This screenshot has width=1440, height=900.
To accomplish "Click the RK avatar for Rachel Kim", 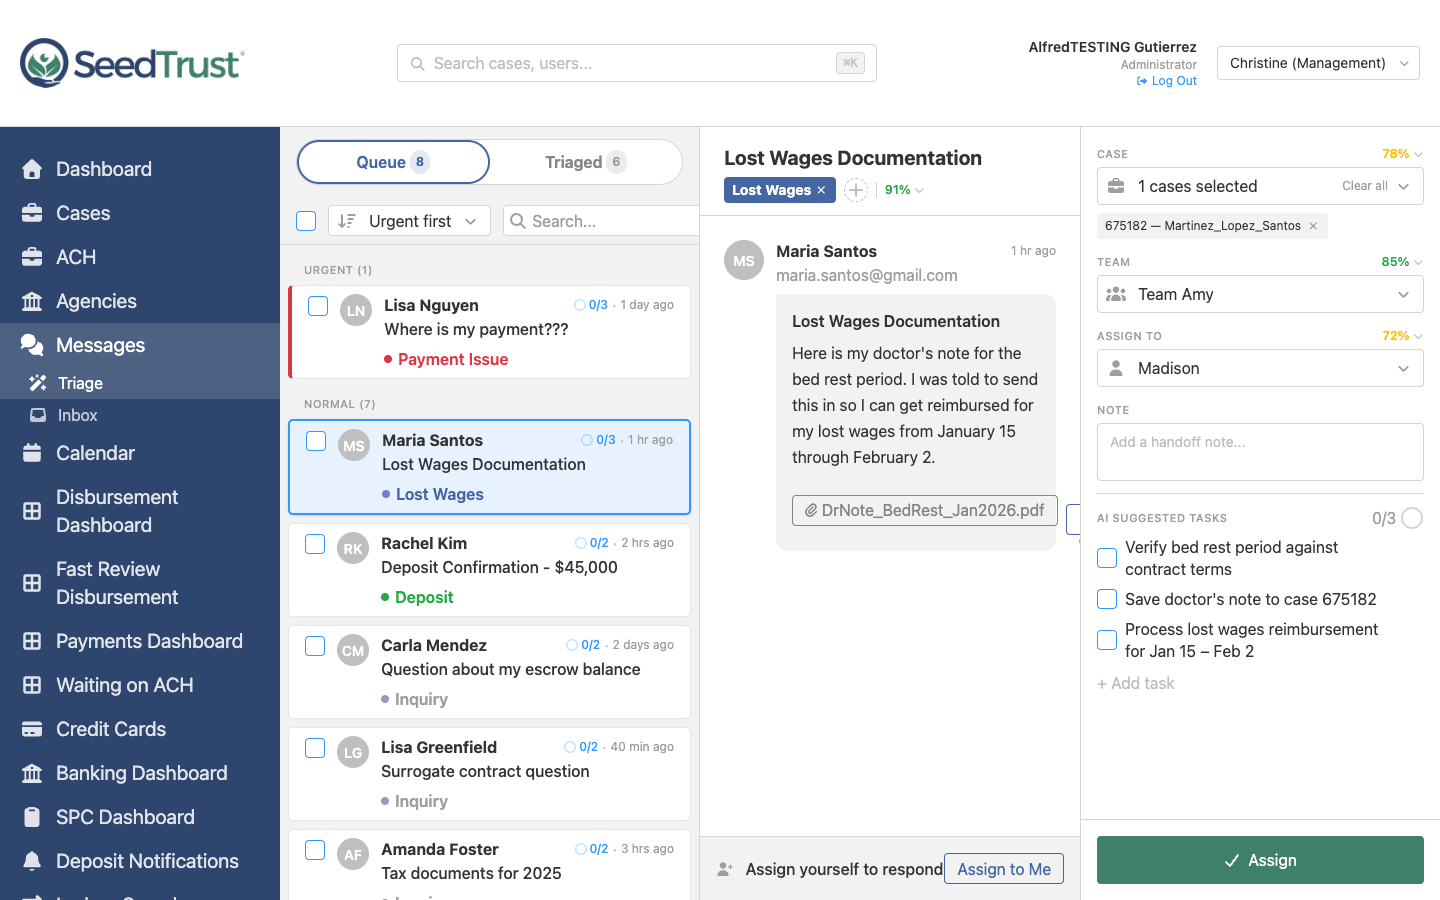I will (353, 548).
